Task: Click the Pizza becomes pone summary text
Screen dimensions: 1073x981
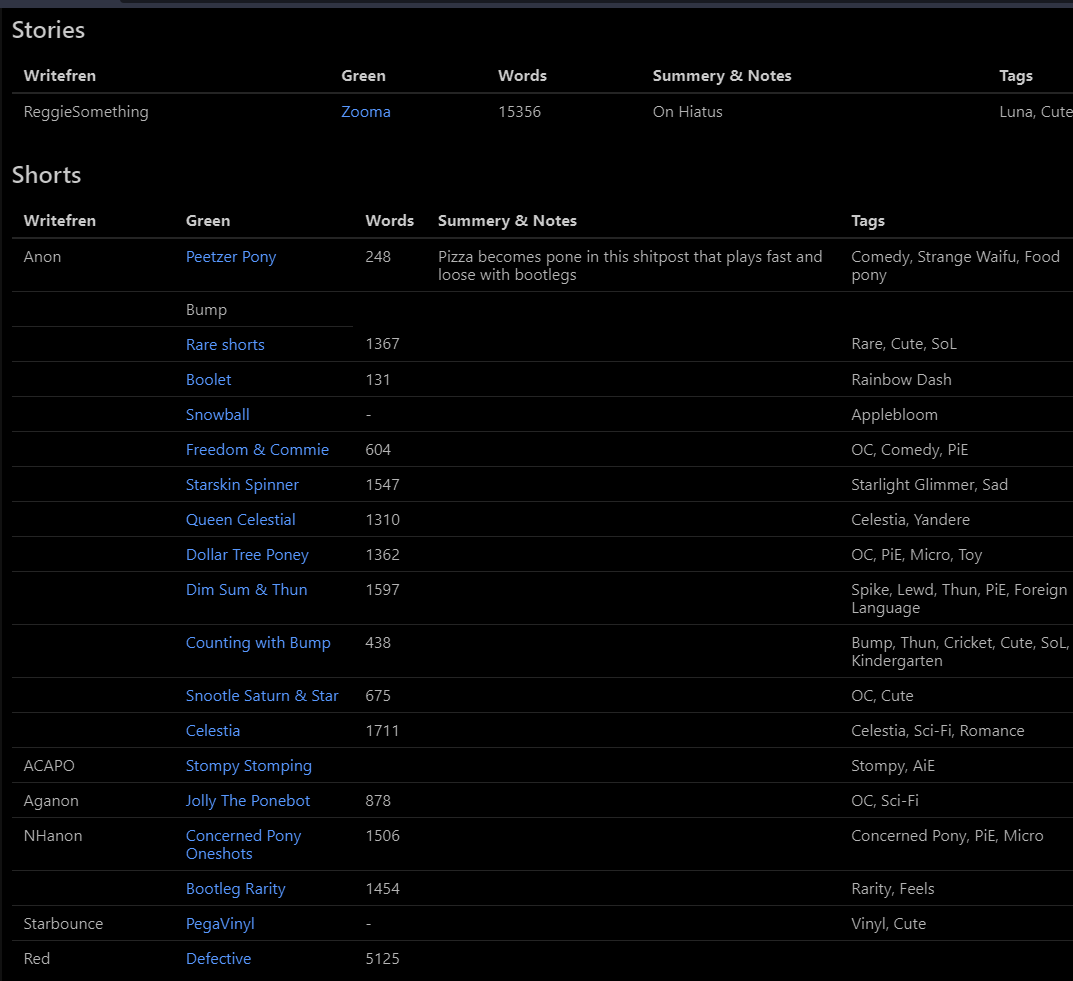Action: [x=630, y=265]
